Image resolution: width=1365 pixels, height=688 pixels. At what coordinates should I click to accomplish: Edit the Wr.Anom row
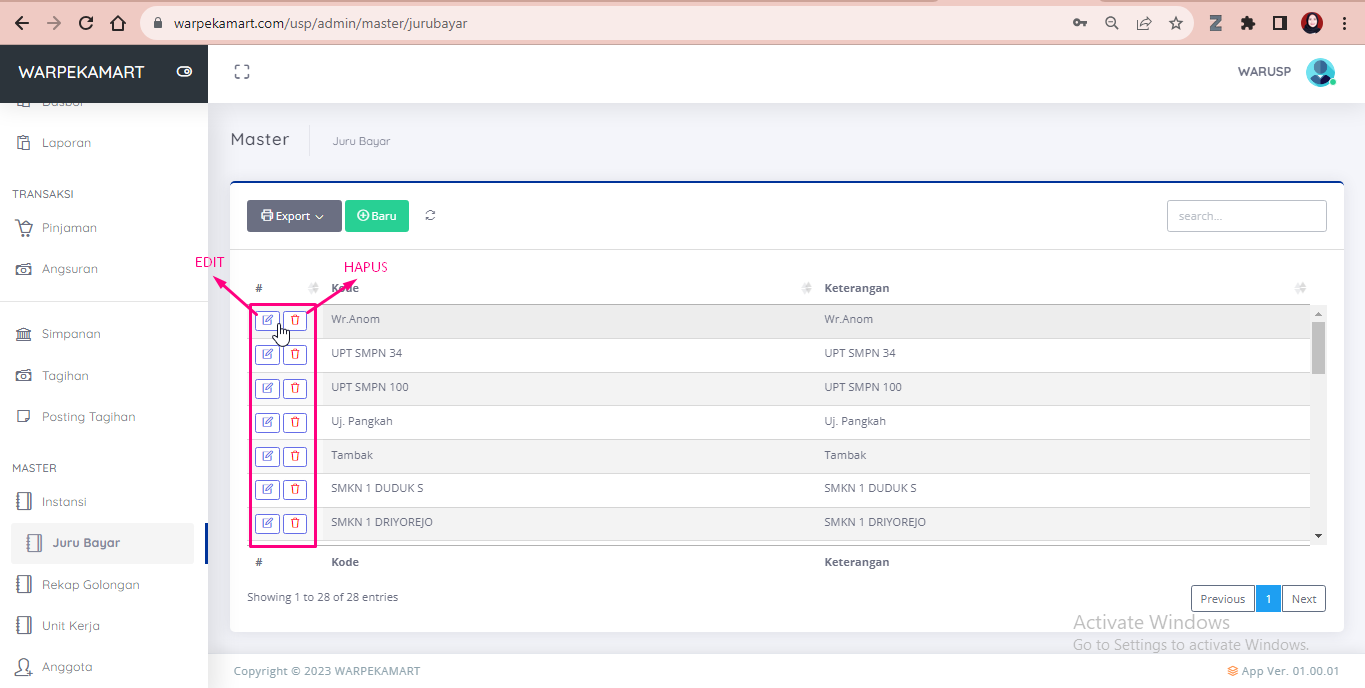point(267,320)
